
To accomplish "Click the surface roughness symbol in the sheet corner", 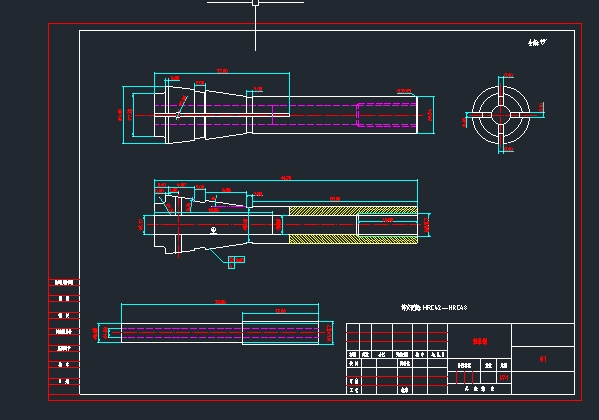I will [537, 42].
